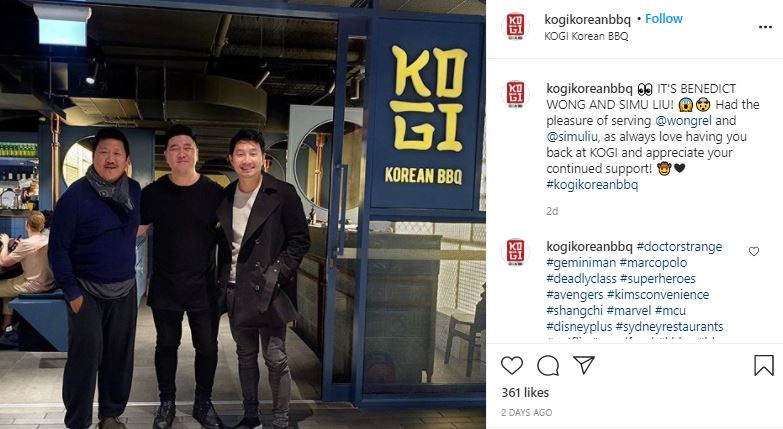The height and width of the screenshot is (429, 783).
Task: Click the post photo of three men
Action: 243,215
